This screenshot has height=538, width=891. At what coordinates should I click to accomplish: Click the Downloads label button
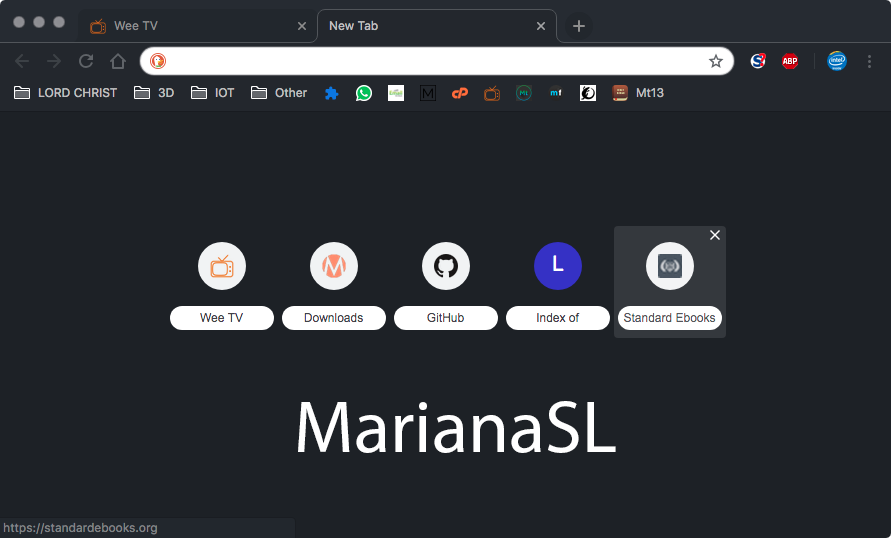(334, 318)
